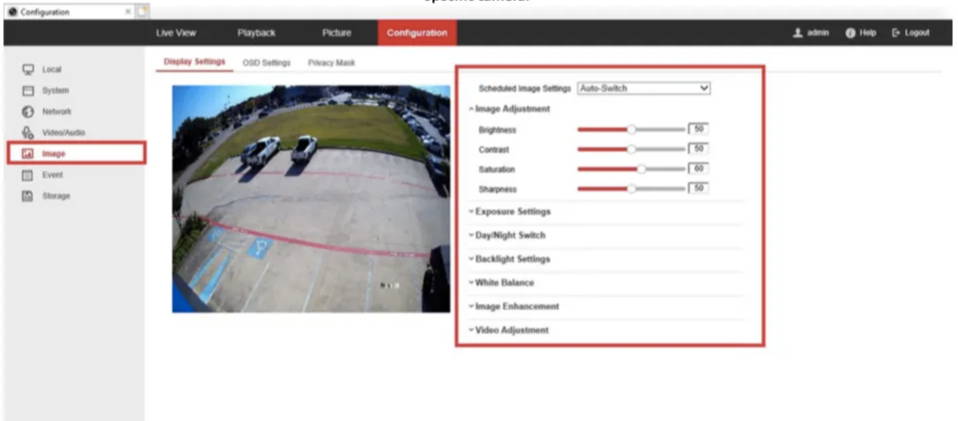
Task: Close the Configuration browser tab
Action: (x=129, y=12)
